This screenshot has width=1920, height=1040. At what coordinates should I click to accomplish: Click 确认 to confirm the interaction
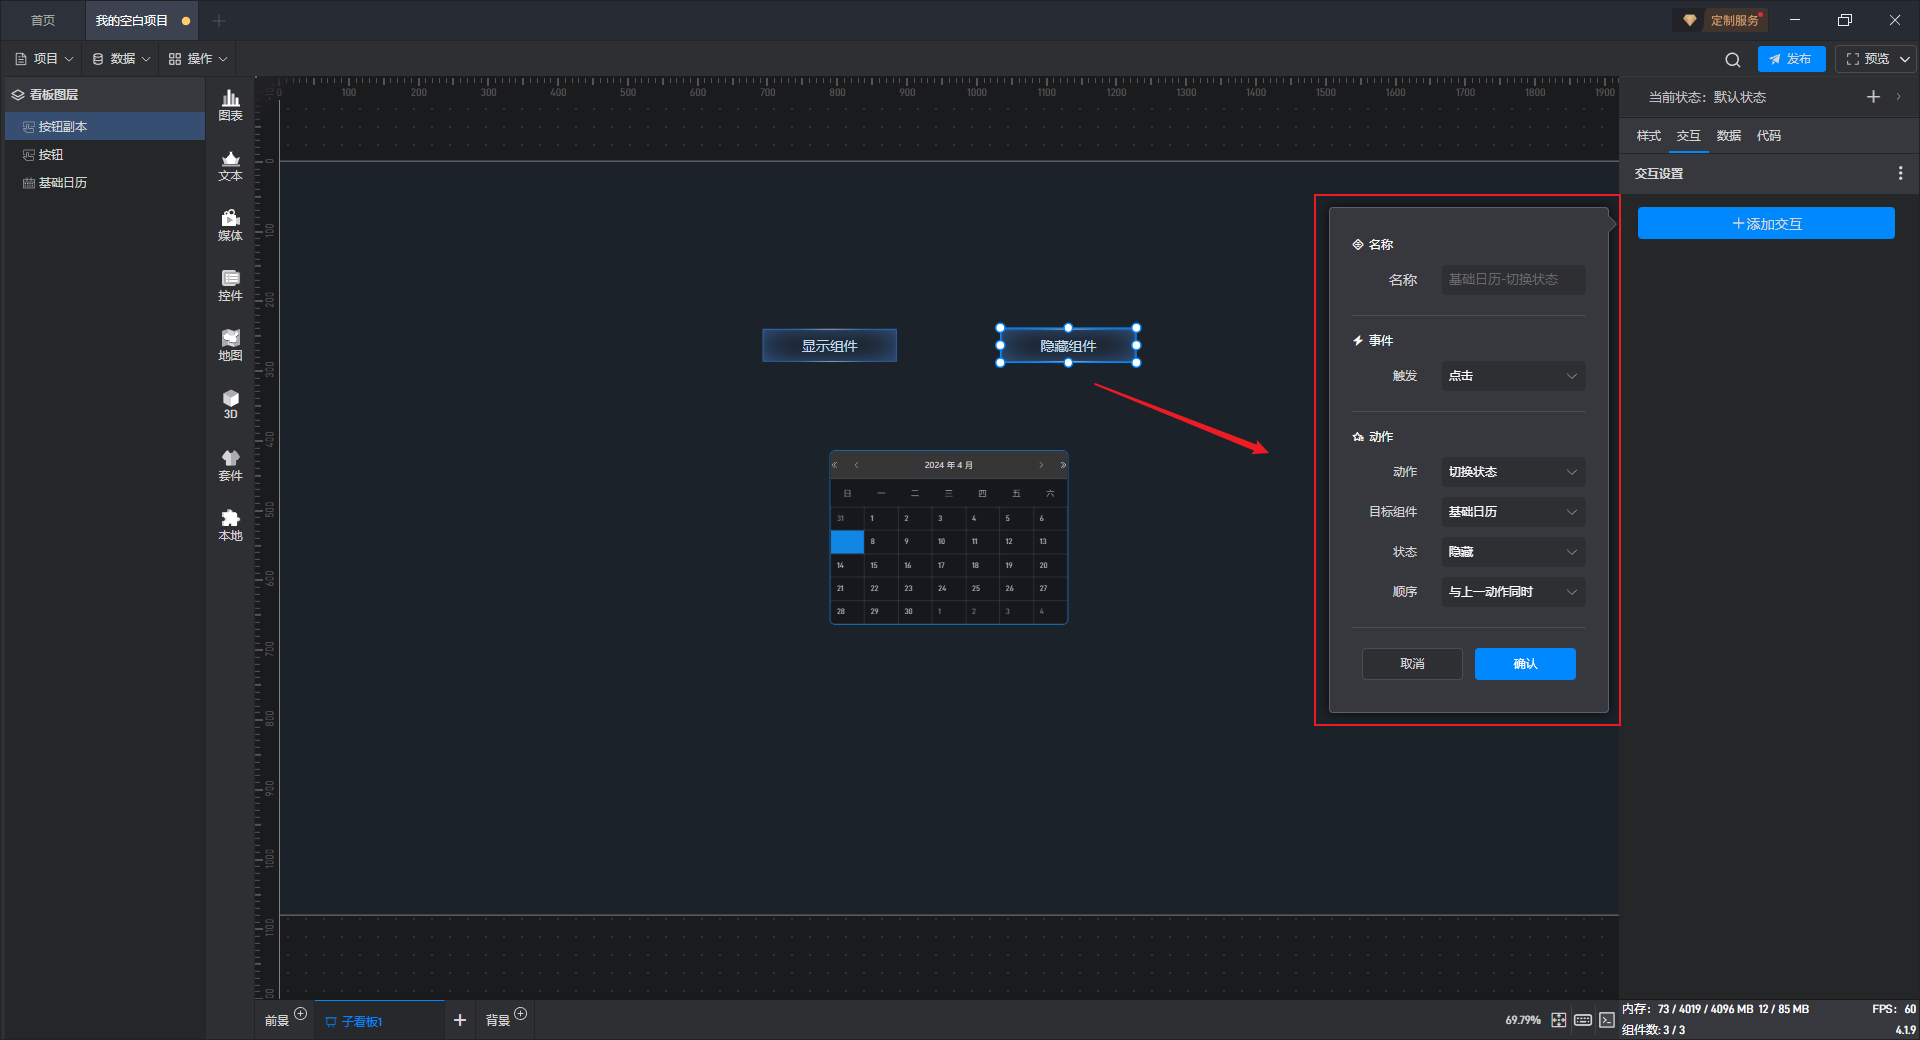click(x=1525, y=664)
